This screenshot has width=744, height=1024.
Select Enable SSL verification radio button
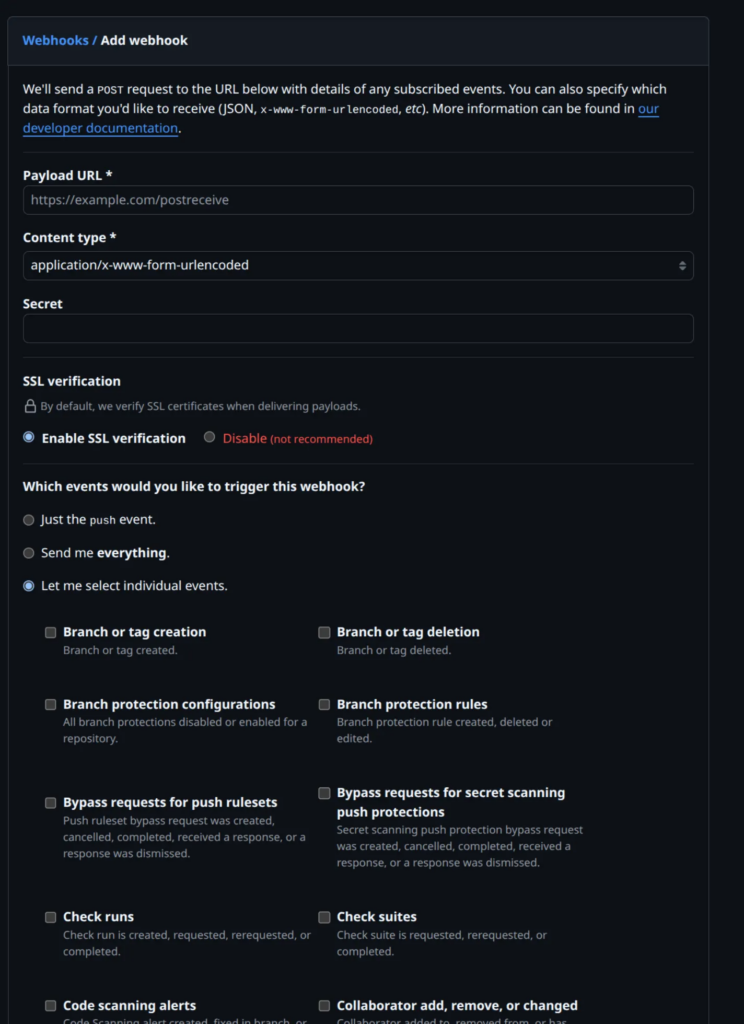pyautogui.click(x=29, y=437)
